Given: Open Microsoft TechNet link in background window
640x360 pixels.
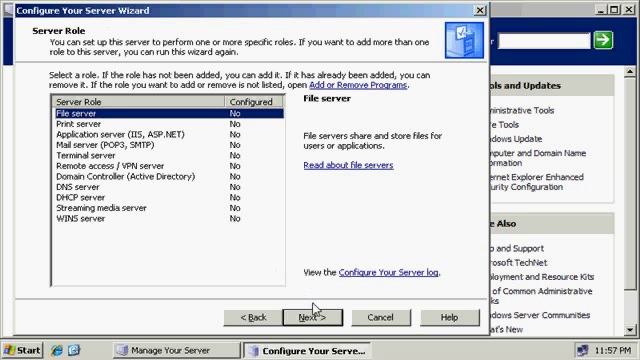Looking at the screenshot, I should pyautogui.click(x=518, y=262).
